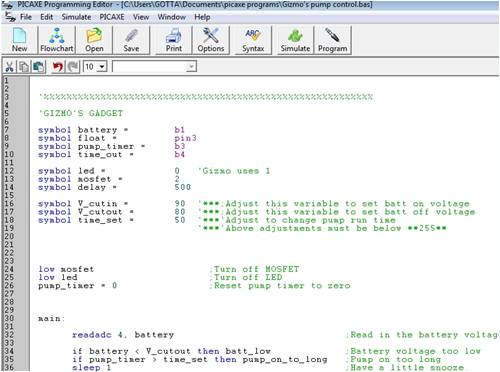The height and width of the screenshot is (372, 500).
Task: Click the copy icon in the edit toolbar
Action: (24, 67)
